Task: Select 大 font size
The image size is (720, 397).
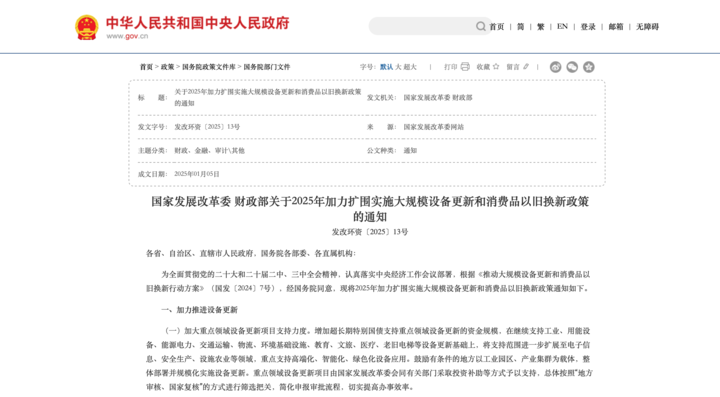Action: (x=398, y=67)
